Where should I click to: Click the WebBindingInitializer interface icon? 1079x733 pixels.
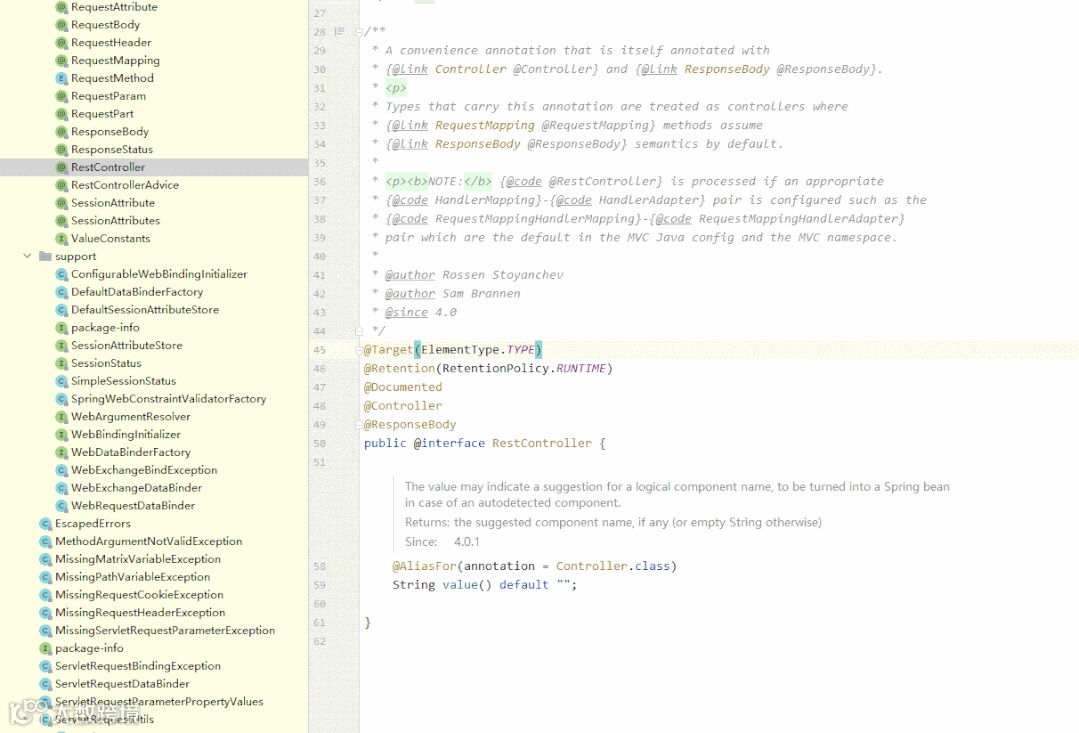tap(61, 435)
